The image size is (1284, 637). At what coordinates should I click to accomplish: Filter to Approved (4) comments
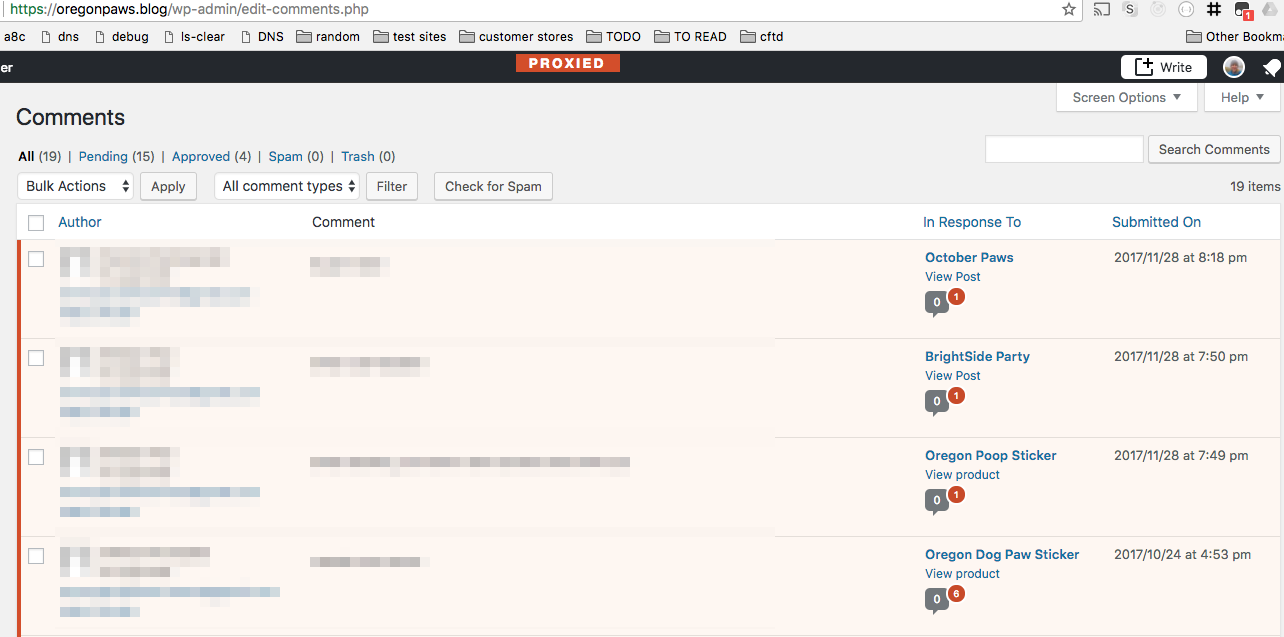212,156
